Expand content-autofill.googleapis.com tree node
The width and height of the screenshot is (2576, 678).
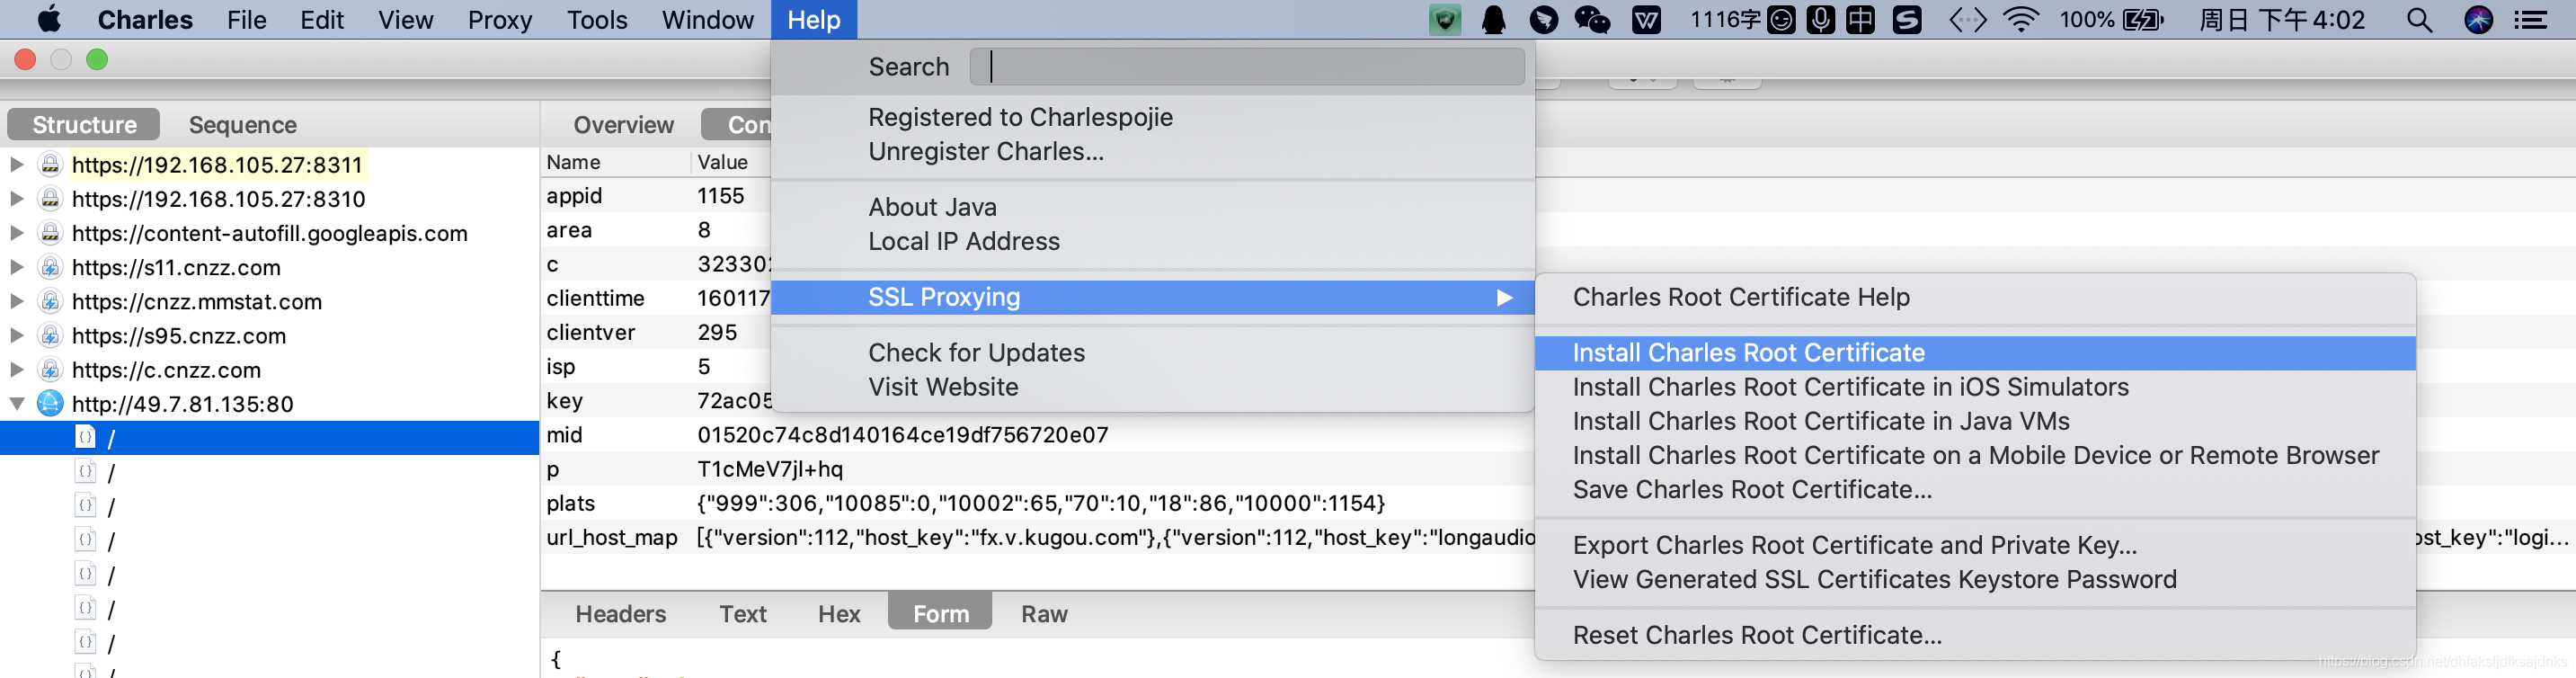coord(16,233)
